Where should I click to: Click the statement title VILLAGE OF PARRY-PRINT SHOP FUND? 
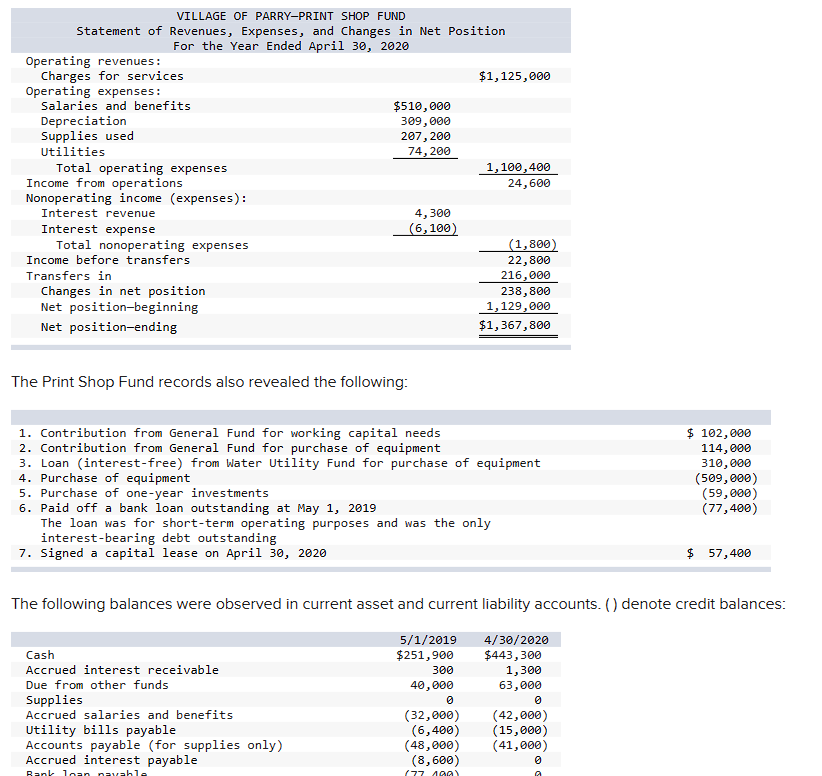(289, 15)
